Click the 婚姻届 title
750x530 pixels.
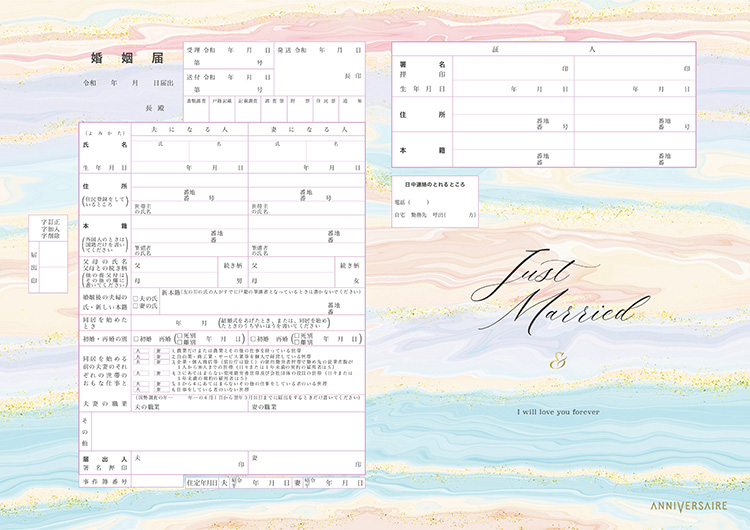[127, 58]
